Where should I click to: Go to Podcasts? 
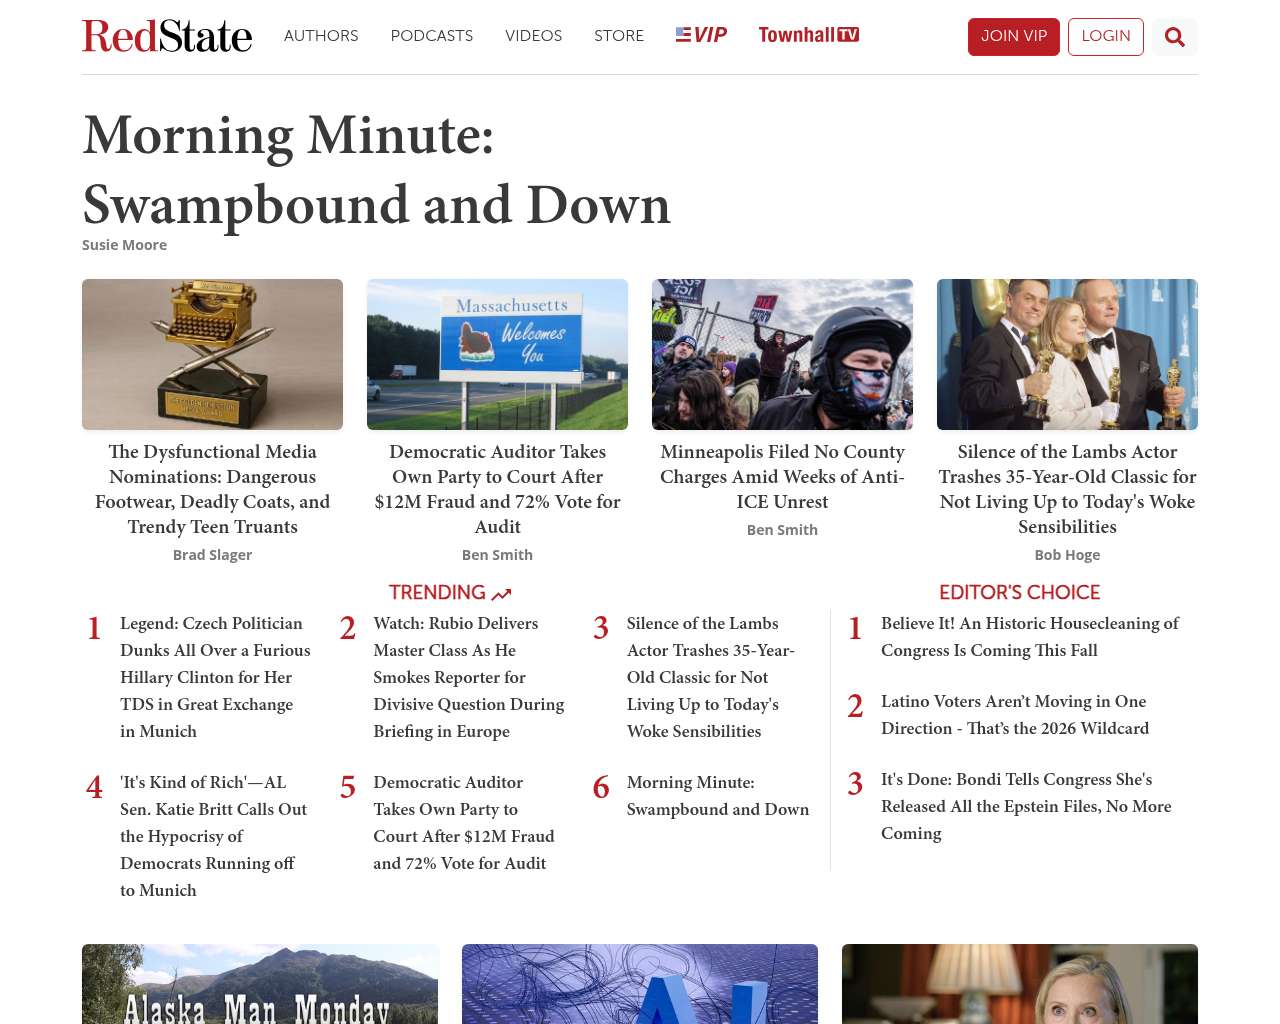pos(432,36)
